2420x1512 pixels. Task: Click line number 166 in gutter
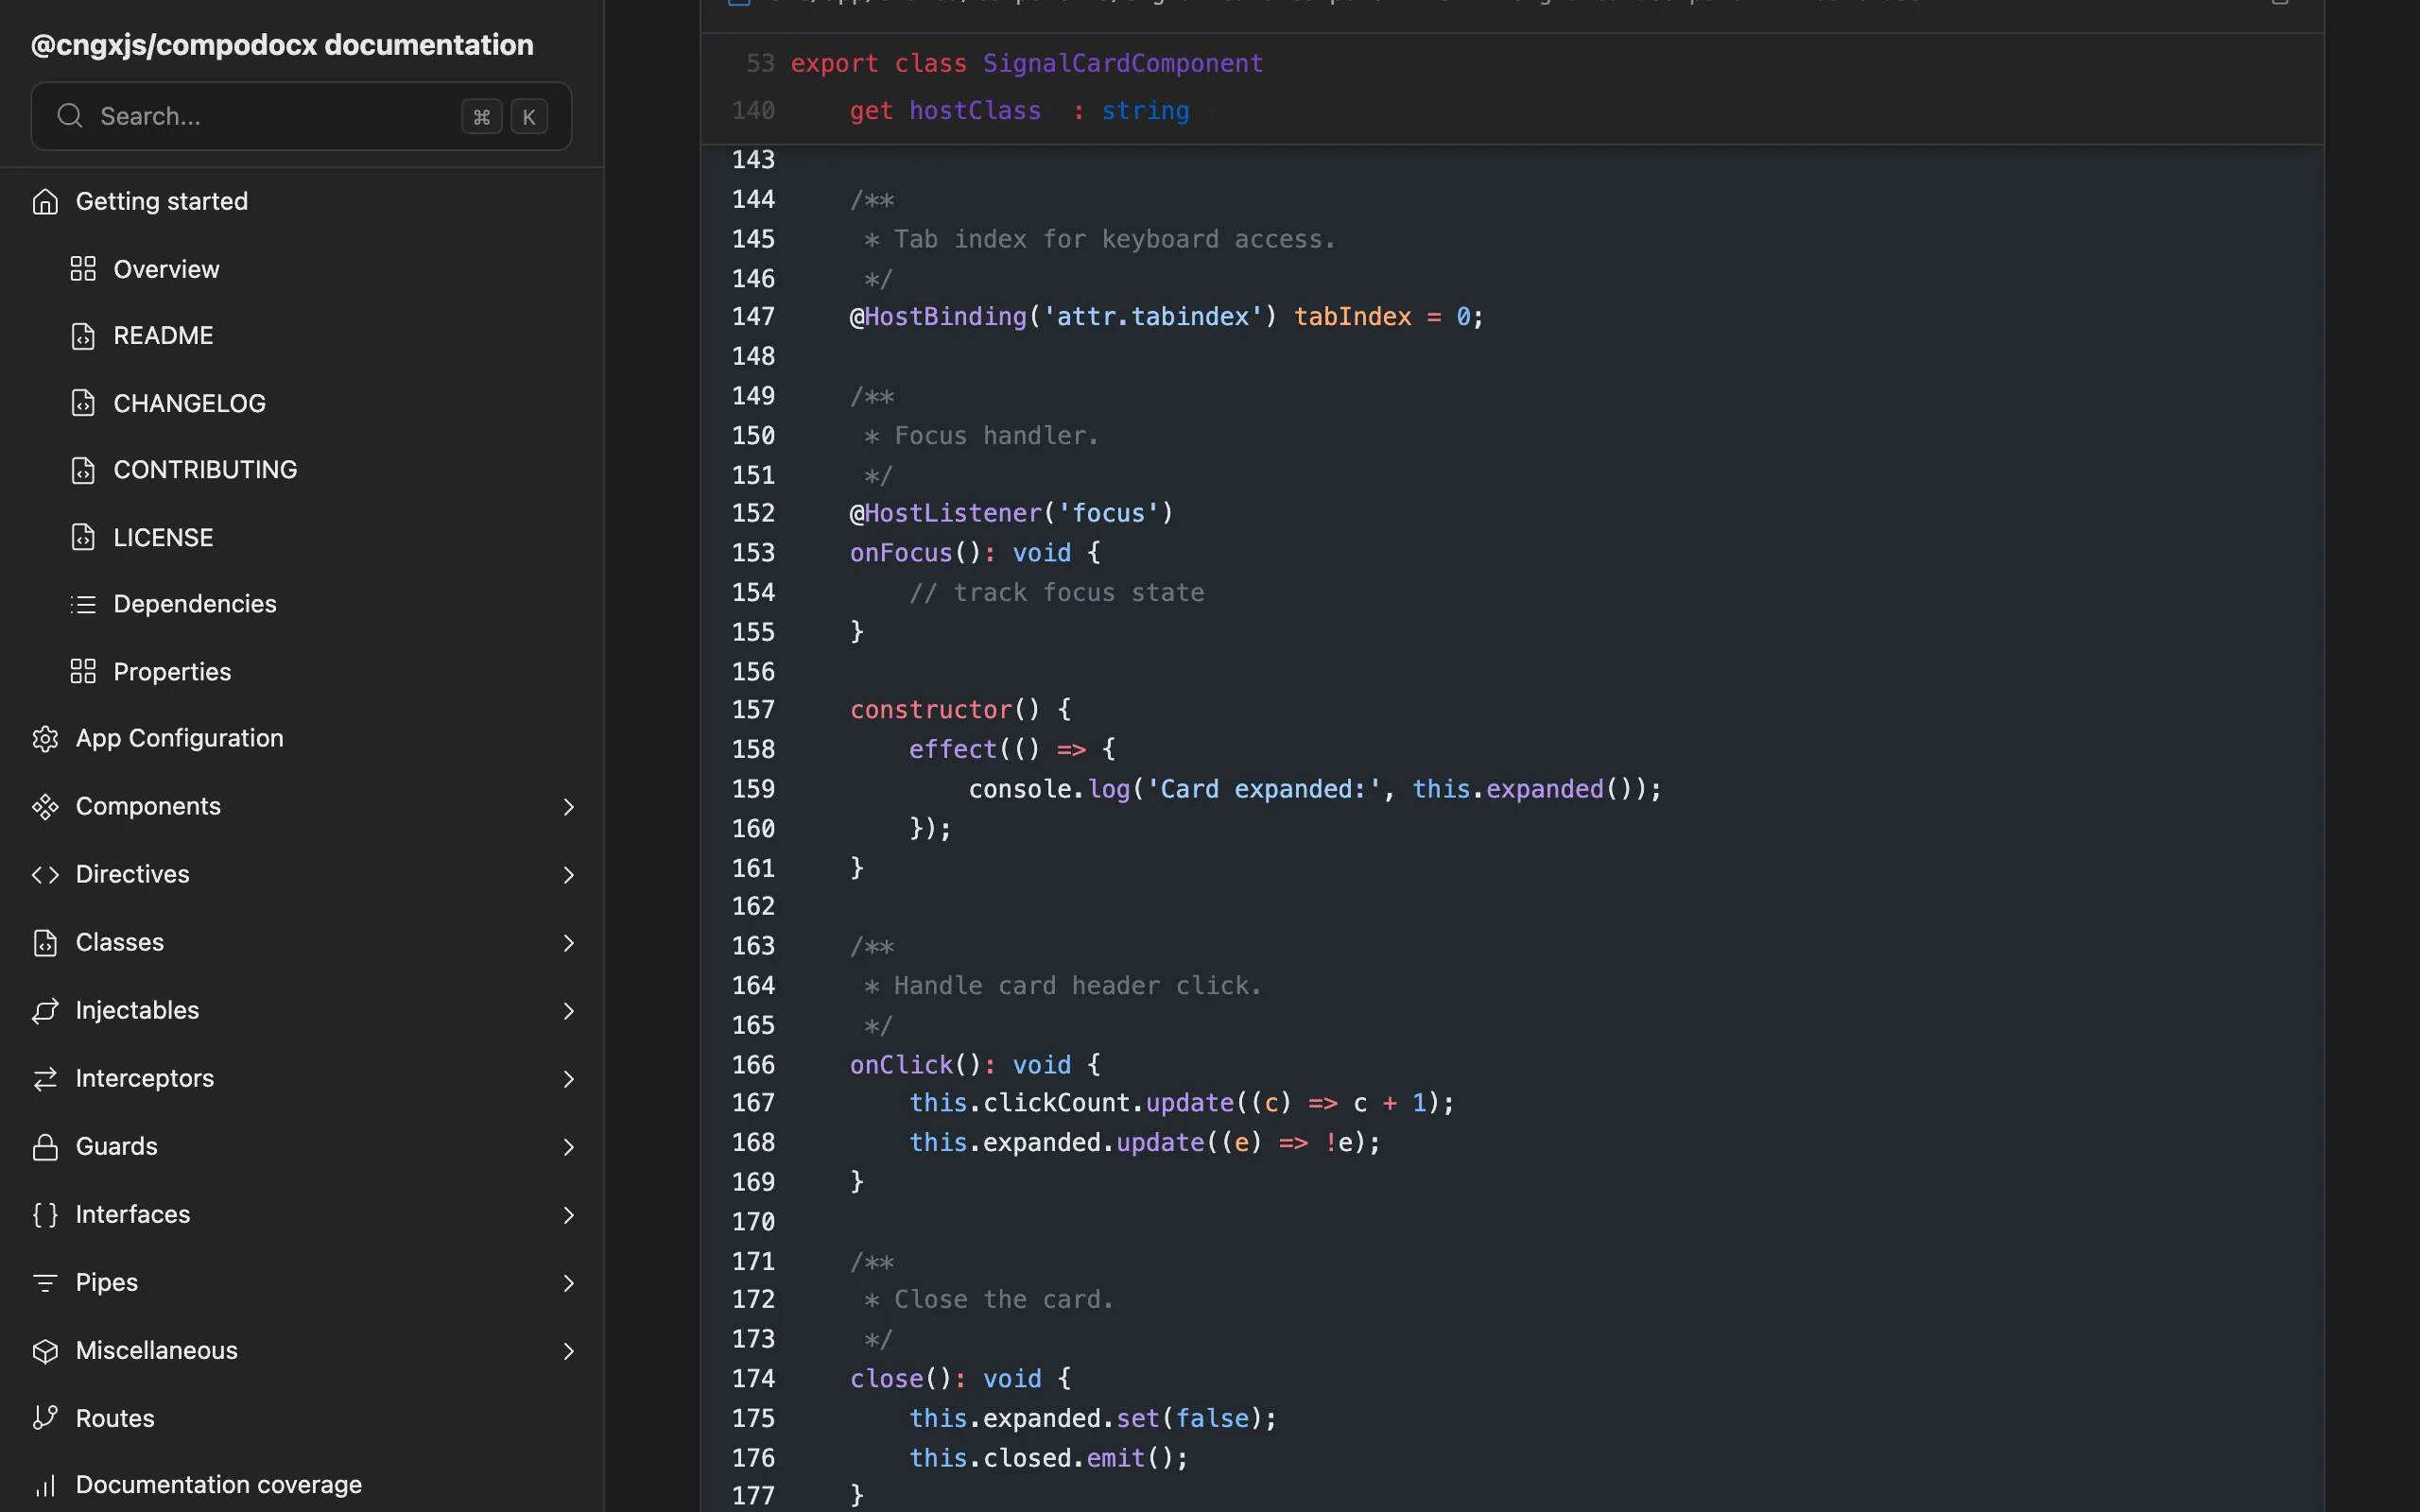(753, 1065)
